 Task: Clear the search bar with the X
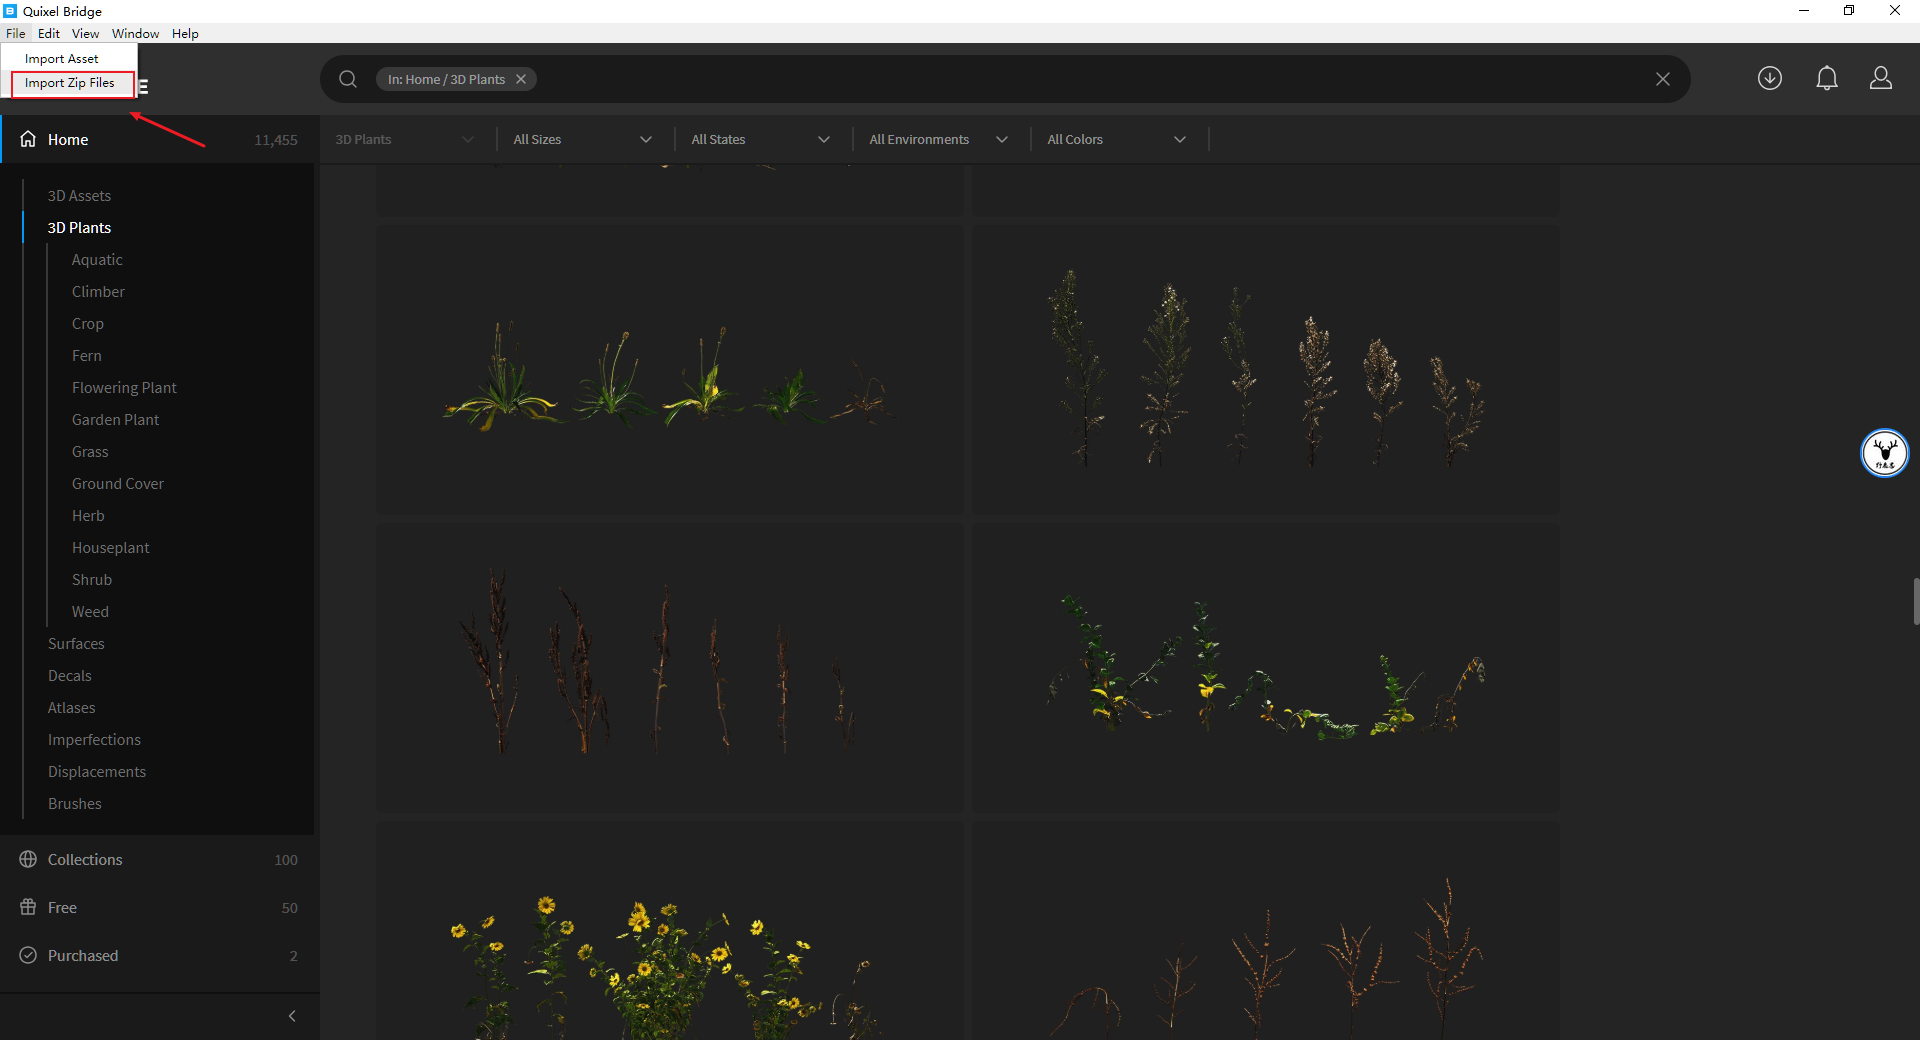click(x=1663, y=79)
